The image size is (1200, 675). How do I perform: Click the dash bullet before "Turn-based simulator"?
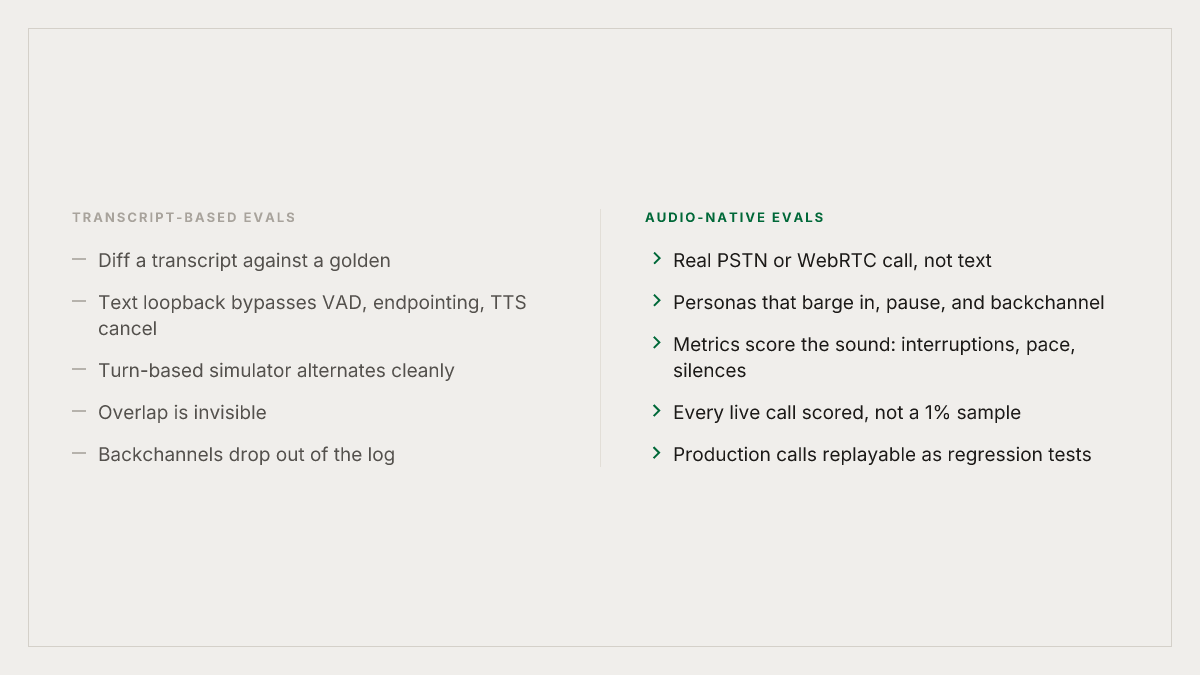[x=79, y=370]
